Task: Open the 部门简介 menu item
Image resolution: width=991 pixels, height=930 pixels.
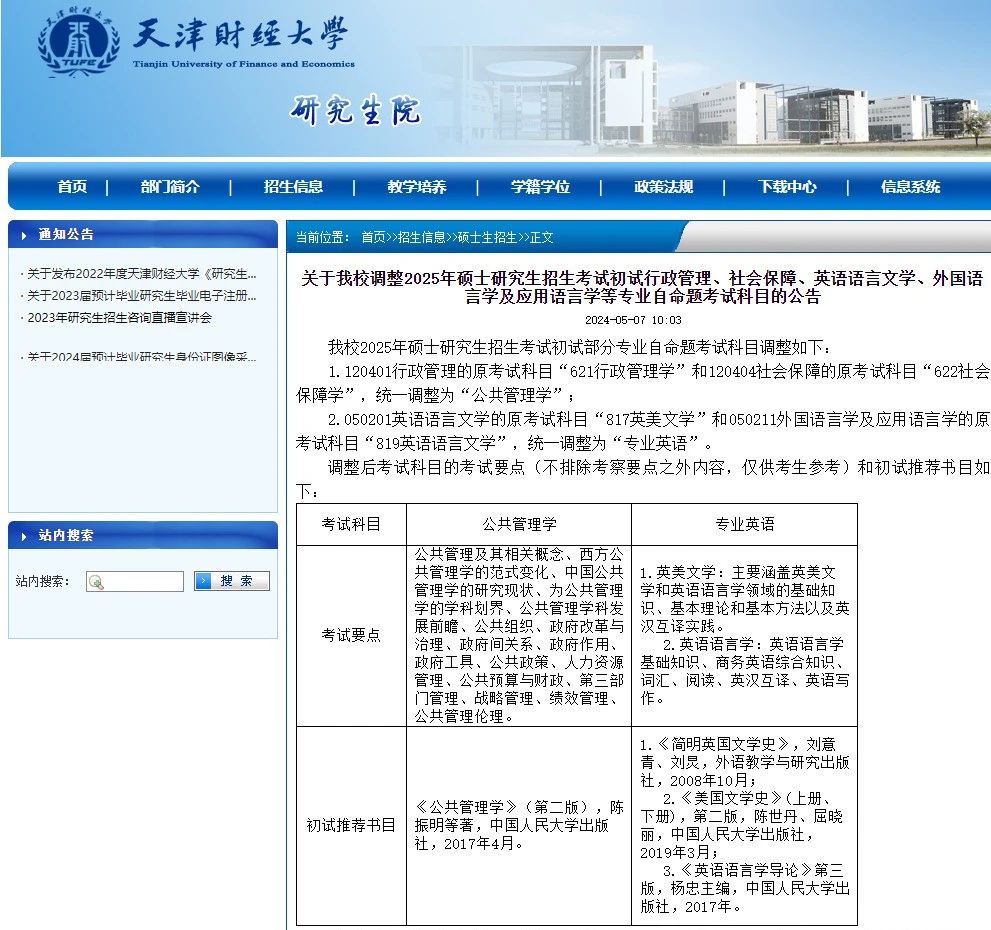Action: point(170,187)
